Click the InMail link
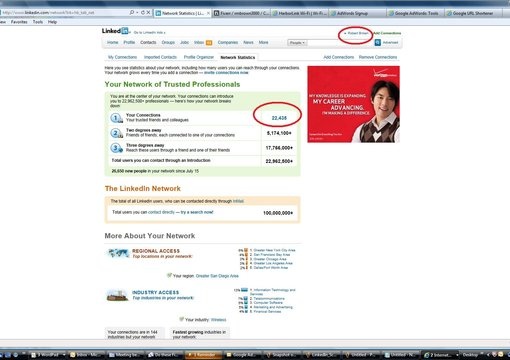This screenshot has width=510, height=360. (238, 201)
